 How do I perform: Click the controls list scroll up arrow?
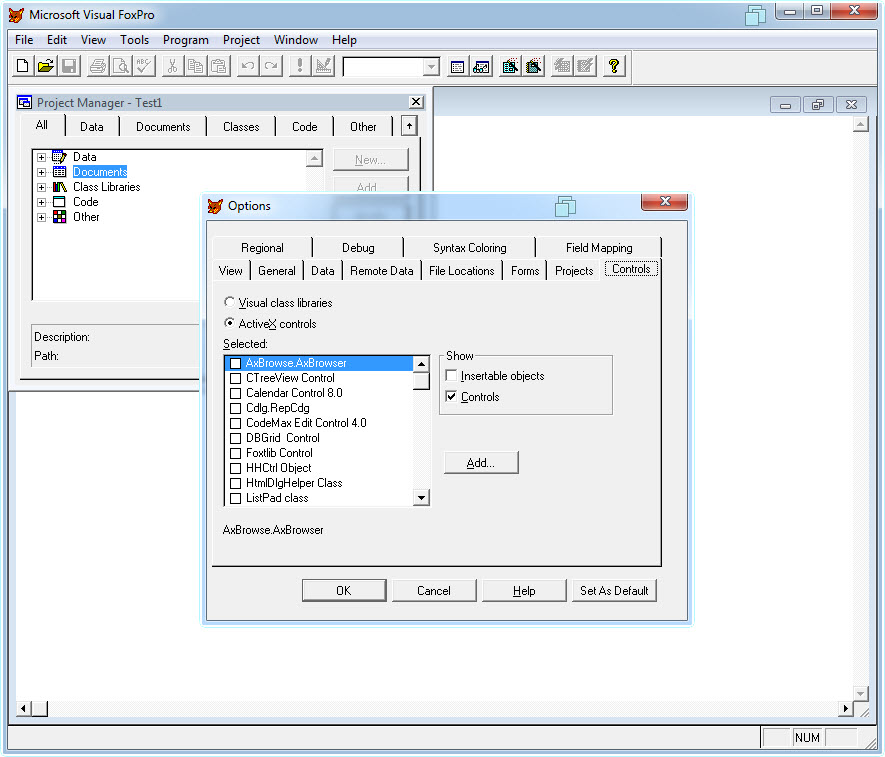pos(421,364)
